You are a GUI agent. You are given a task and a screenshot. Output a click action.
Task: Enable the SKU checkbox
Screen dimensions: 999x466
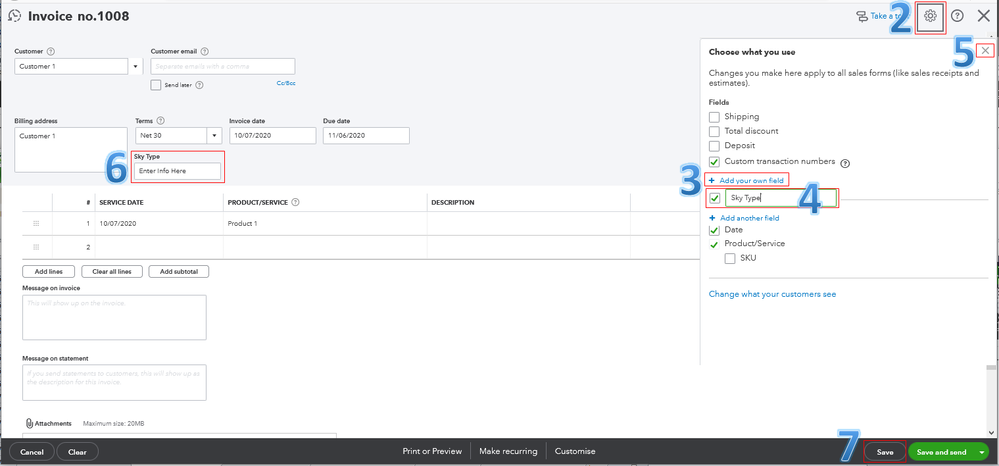[730, 259]
